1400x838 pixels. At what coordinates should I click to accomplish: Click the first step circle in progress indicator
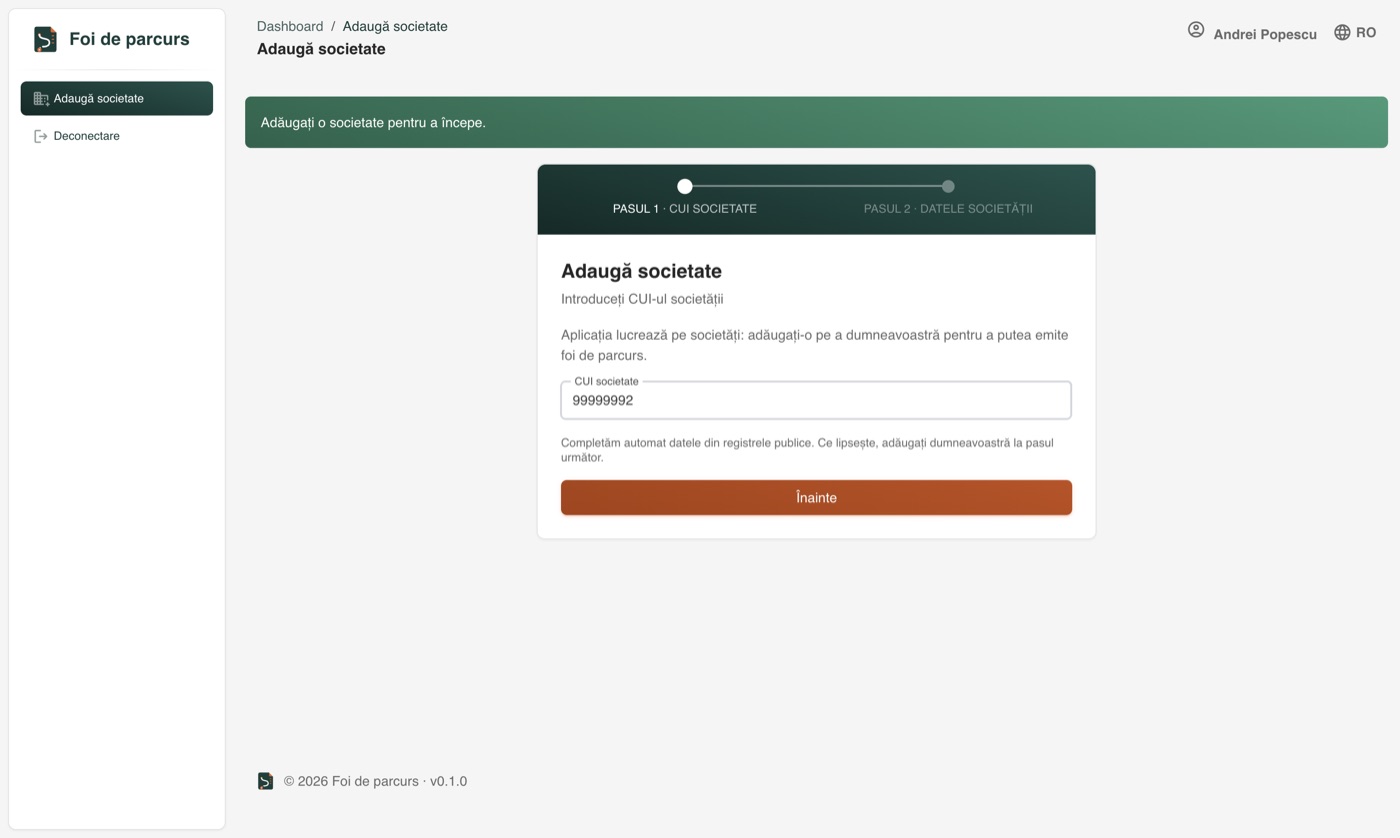click(685, 186)
